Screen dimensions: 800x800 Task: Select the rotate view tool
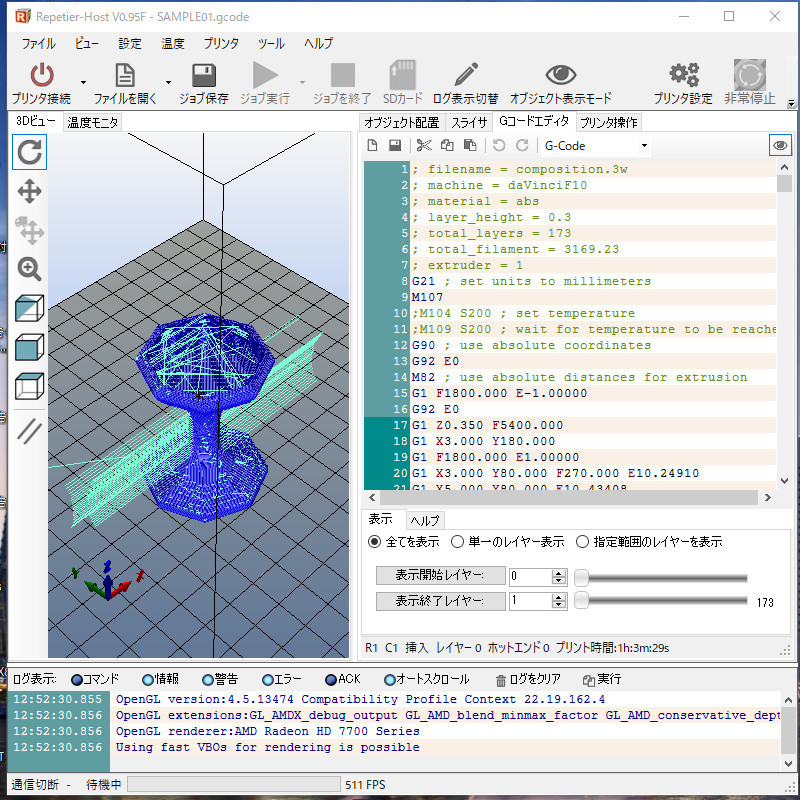tap(30, 152)
